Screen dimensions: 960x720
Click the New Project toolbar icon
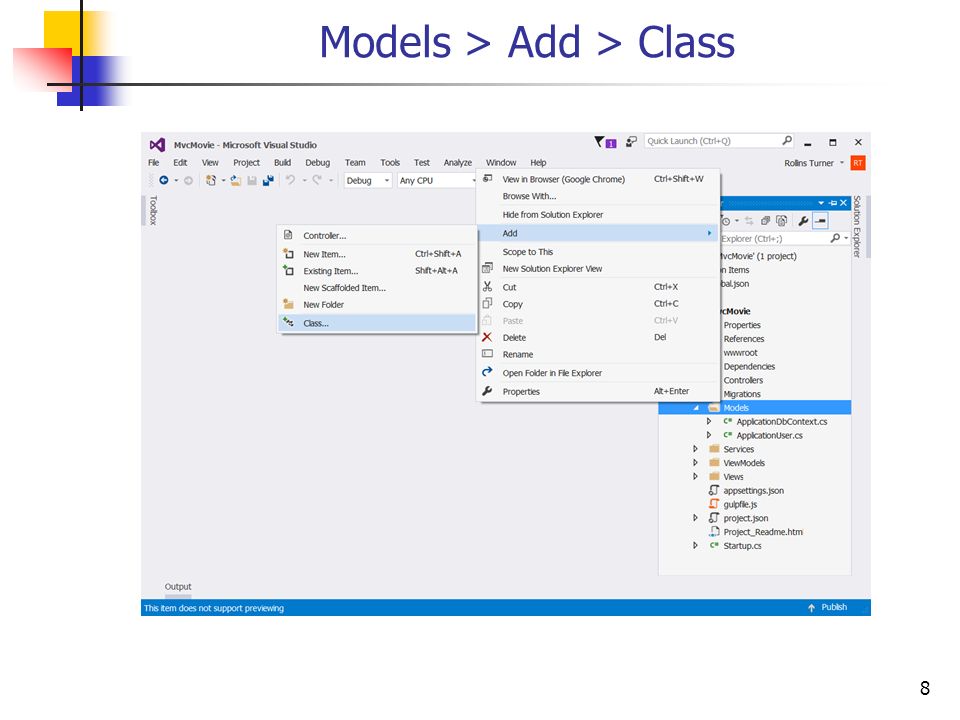[211, 180]
